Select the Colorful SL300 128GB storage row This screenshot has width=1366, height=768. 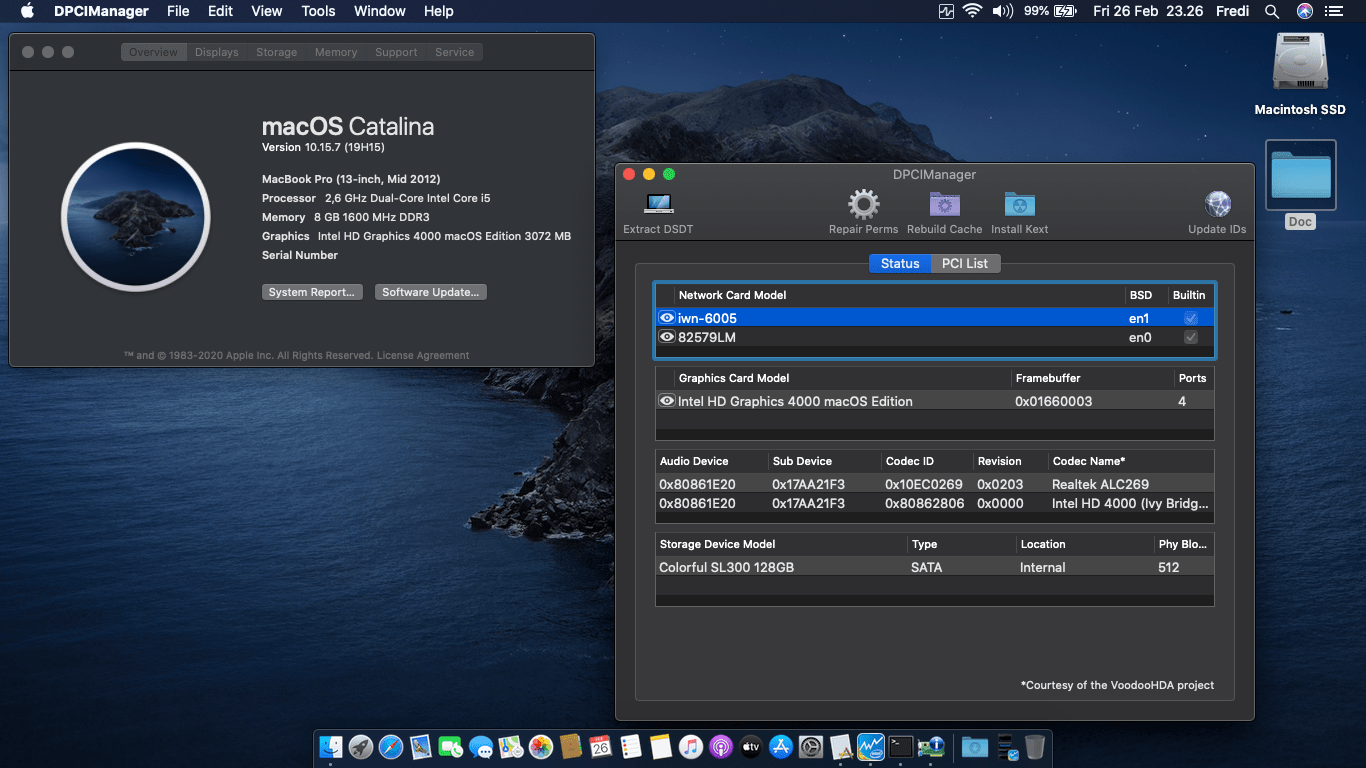934,567
